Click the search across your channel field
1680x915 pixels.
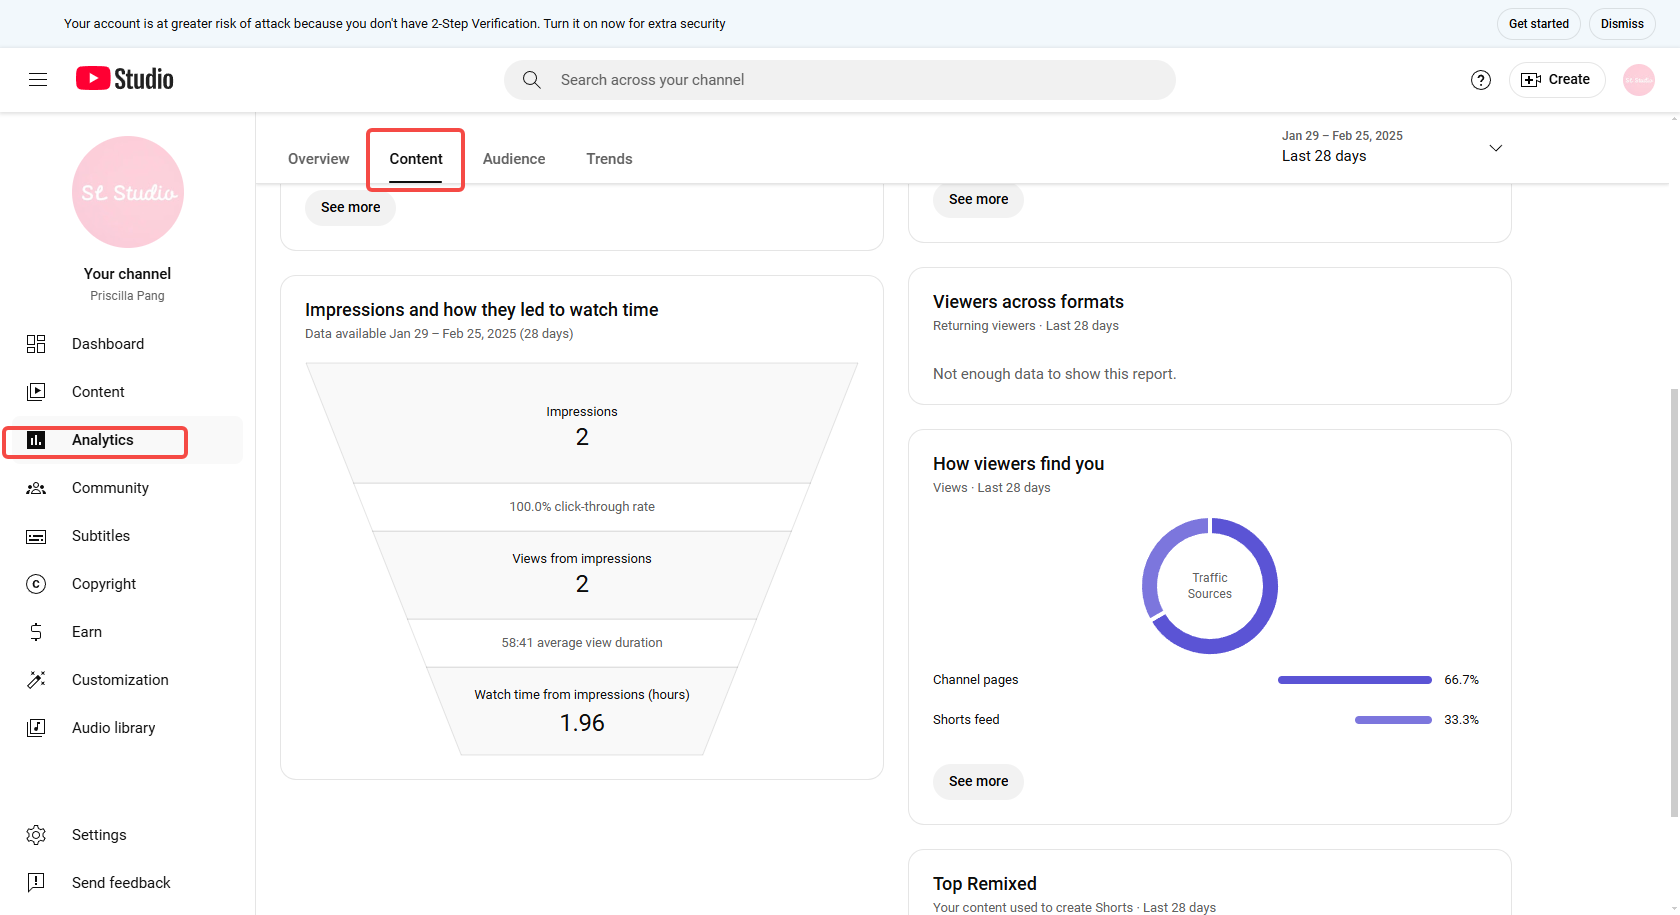point(840,79)
